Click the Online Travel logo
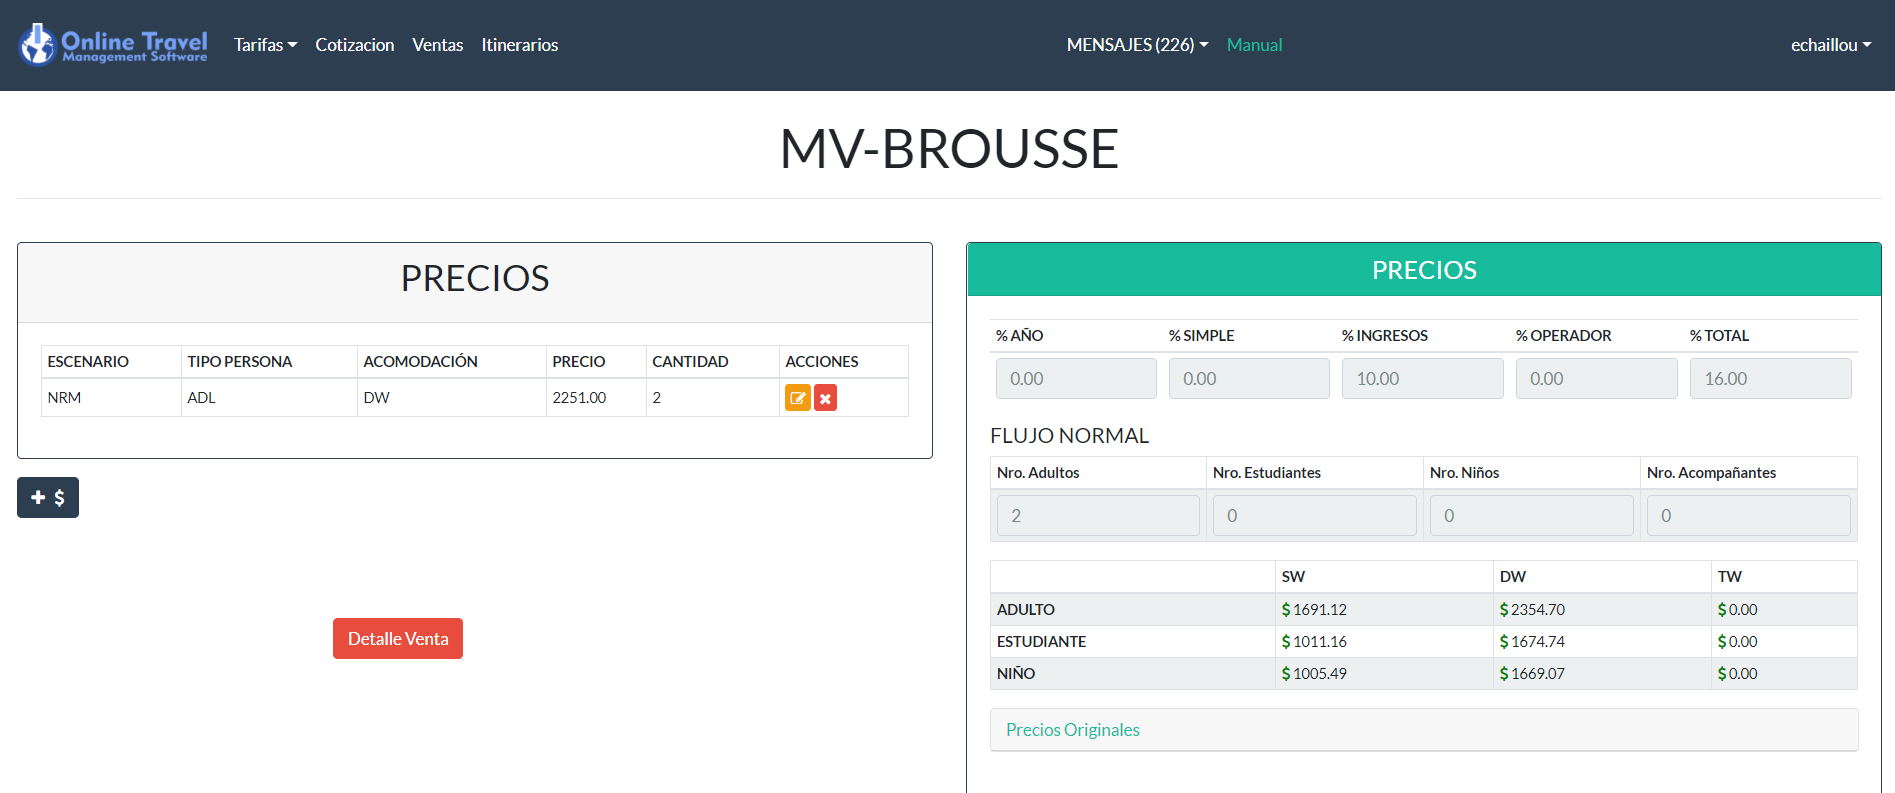 pos(113,45)
